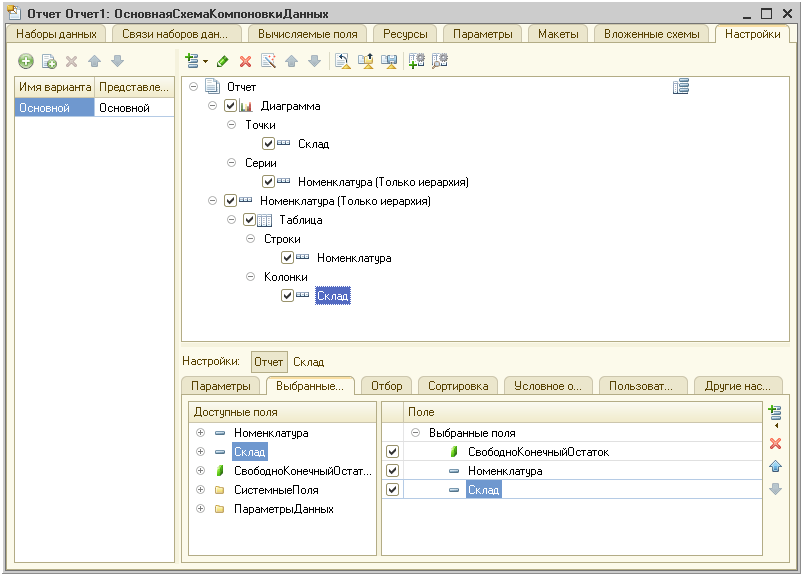The height and width of the screenshot is (576, 805).
Task: Expand the СистемныеПоля available fields node
Action: pyautogui.click(x=200, y=490)
